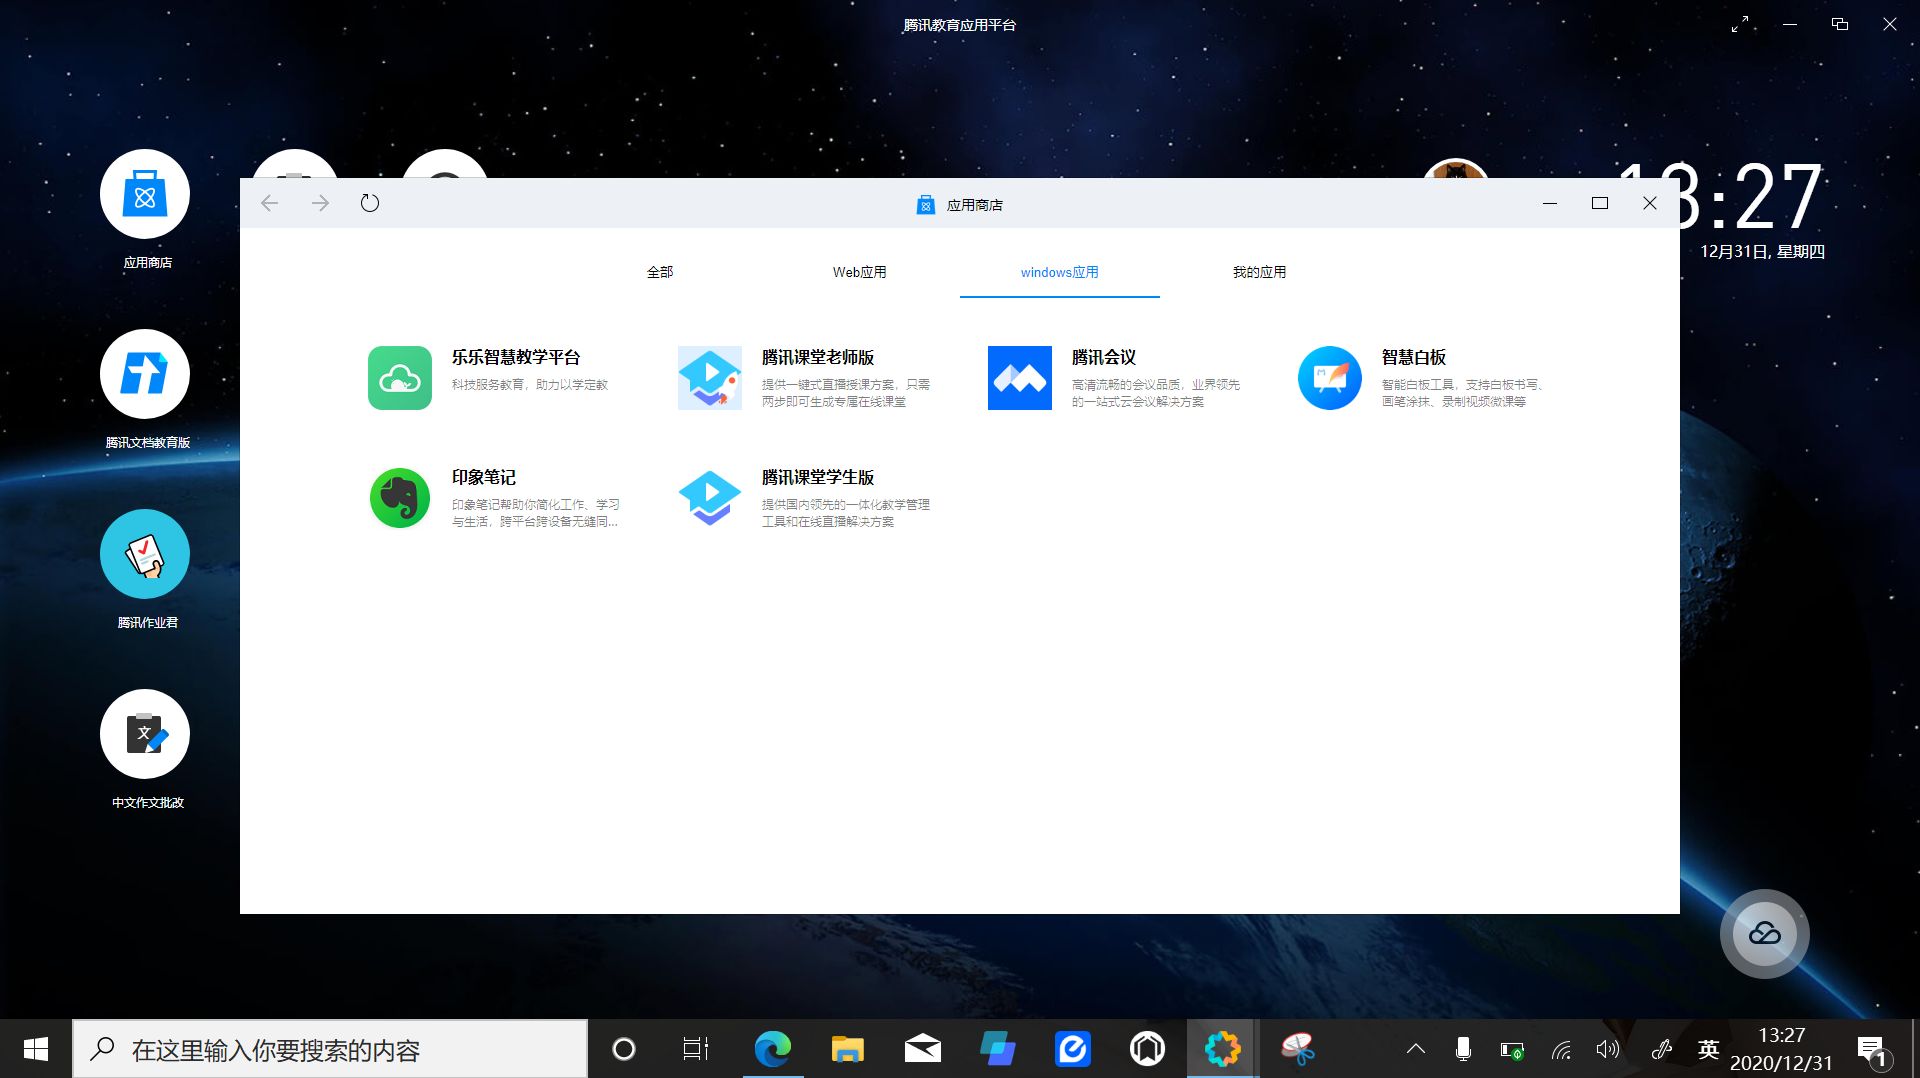Open the 中文作文批改 desktop icon
The height and width of the screenshot is (1078, 1920).
click(x=145, y=734)
